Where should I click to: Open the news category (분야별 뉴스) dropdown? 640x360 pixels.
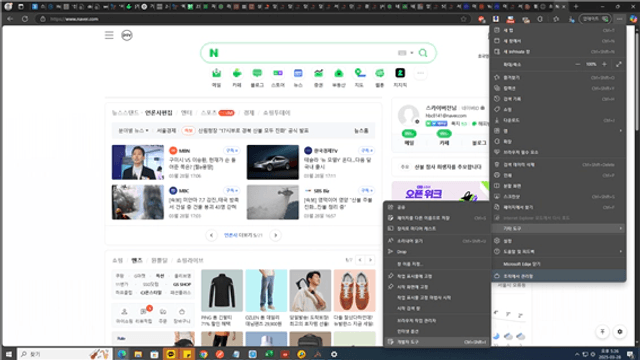133,131
